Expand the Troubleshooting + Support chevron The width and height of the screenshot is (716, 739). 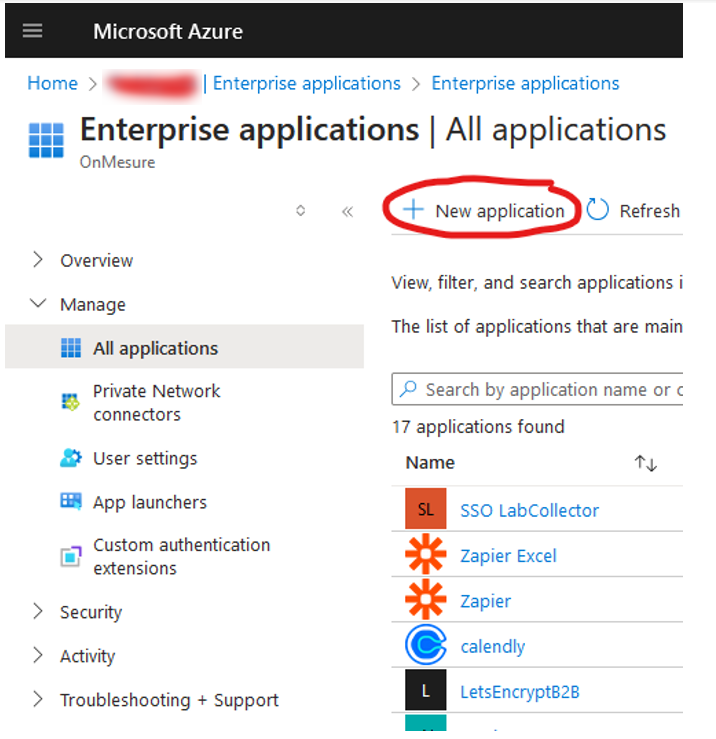(38, 699)
